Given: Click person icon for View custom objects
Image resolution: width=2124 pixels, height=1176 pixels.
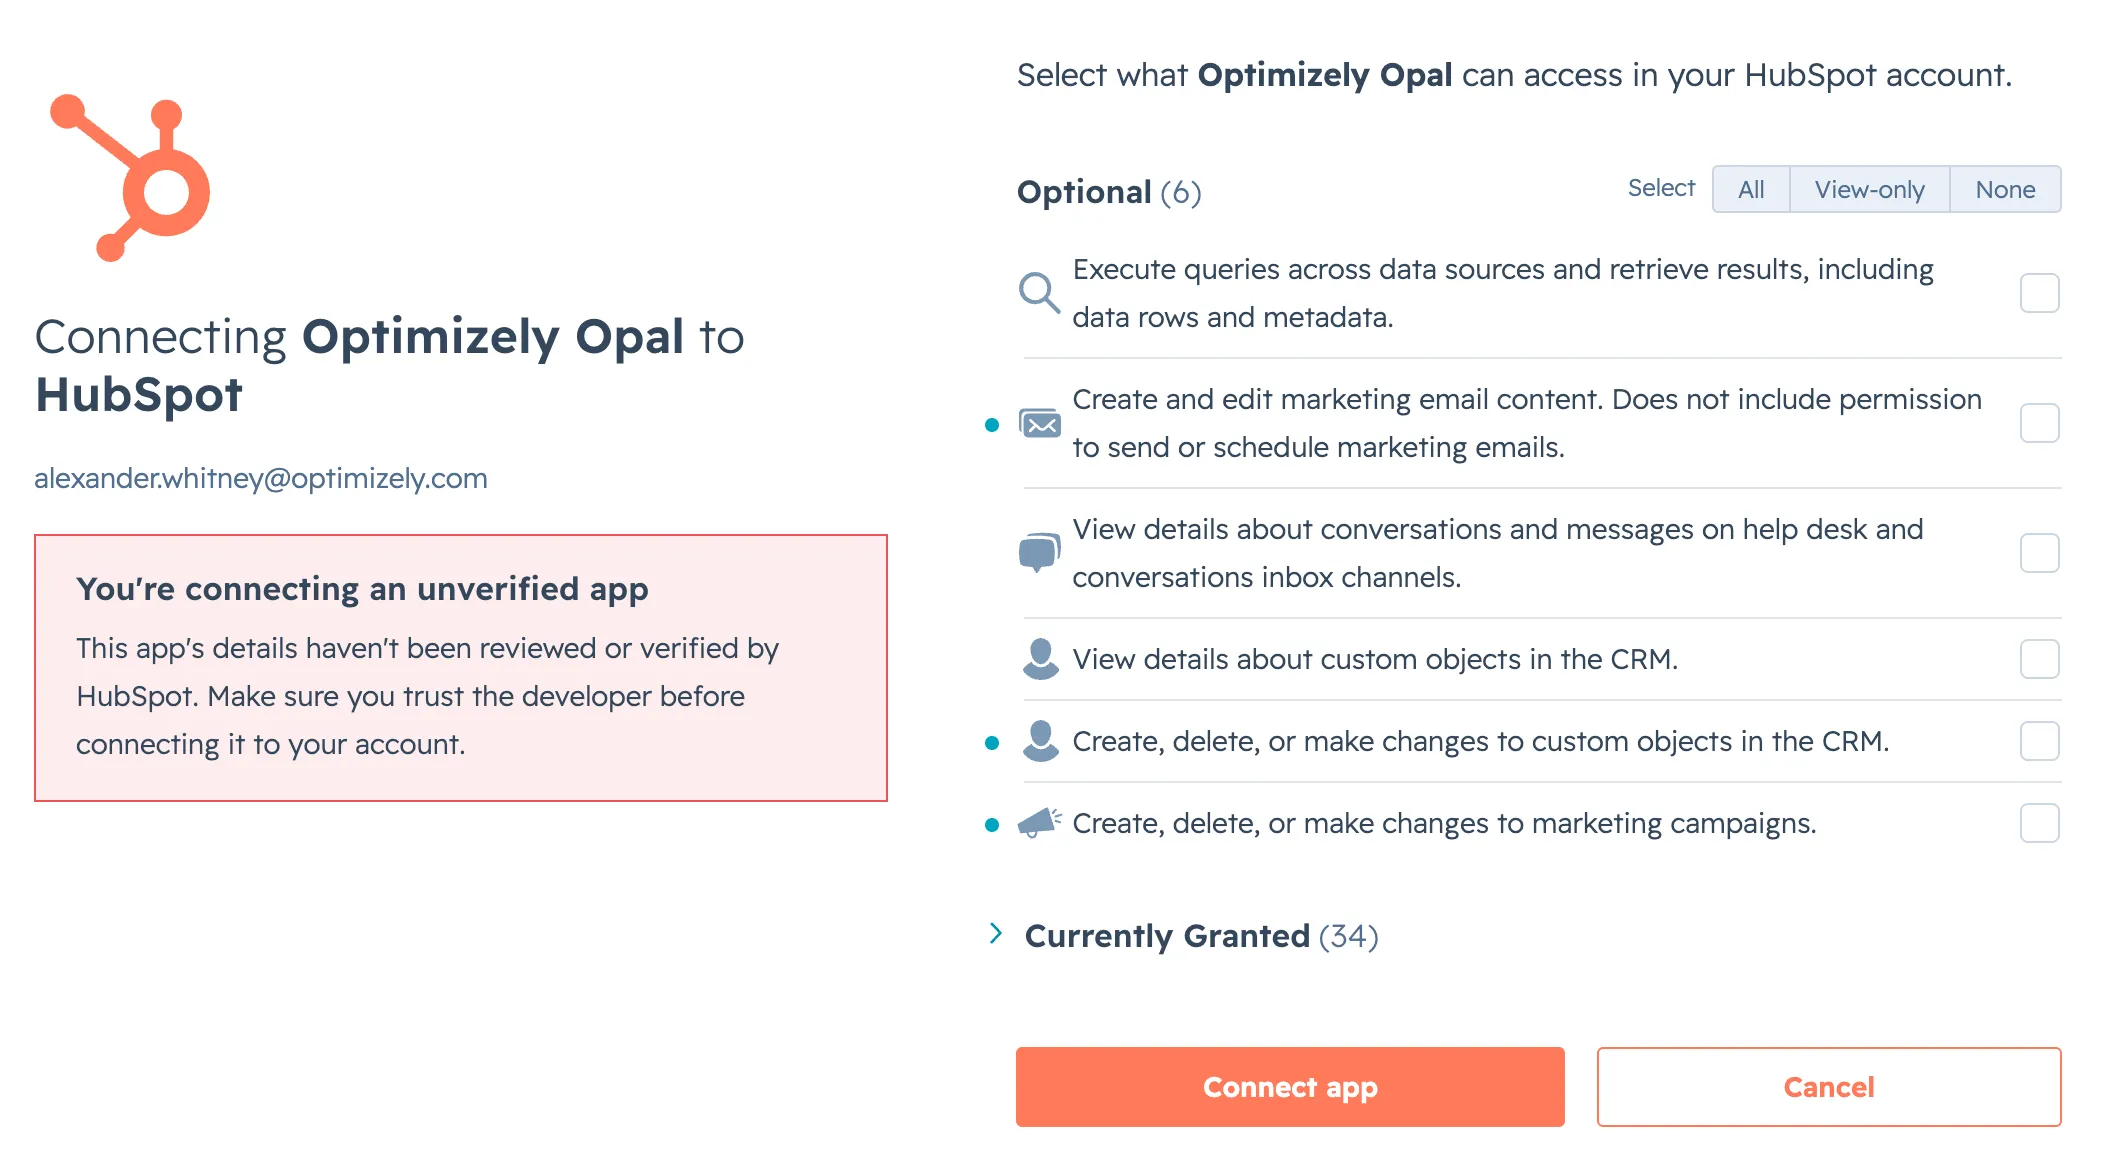Looking at the screenshot, I should (1040, 659).
